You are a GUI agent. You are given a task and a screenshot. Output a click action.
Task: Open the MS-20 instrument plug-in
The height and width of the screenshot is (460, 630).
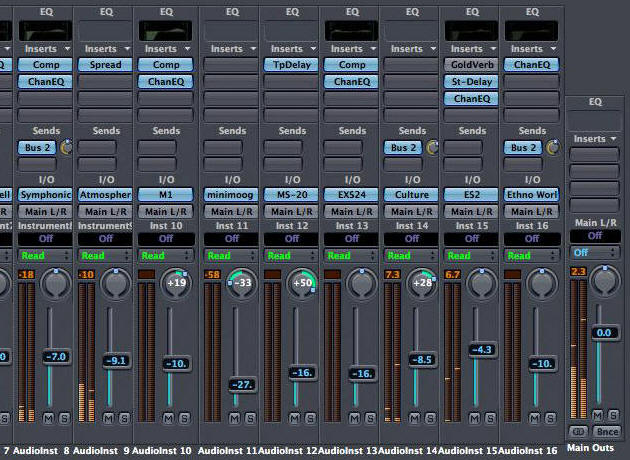pyautogui.click(x=291, y=195)
